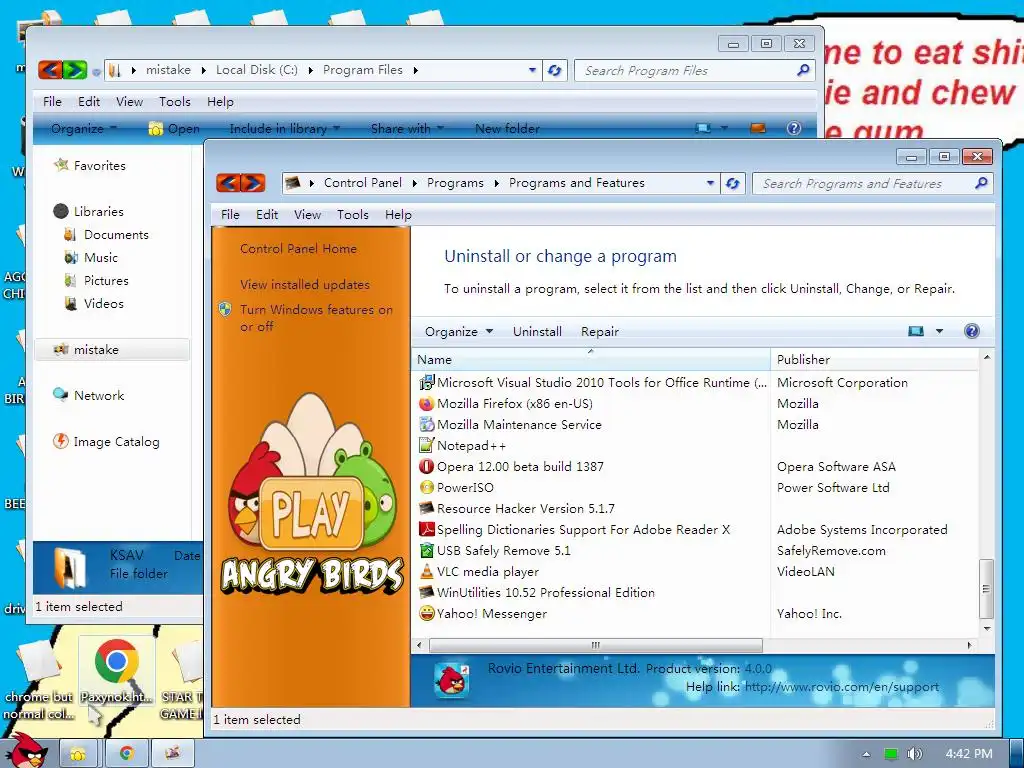Sort by the Publisher column header
This screenshot has width=1024, height=768.
pyautogui.click(x=875, y=359)
